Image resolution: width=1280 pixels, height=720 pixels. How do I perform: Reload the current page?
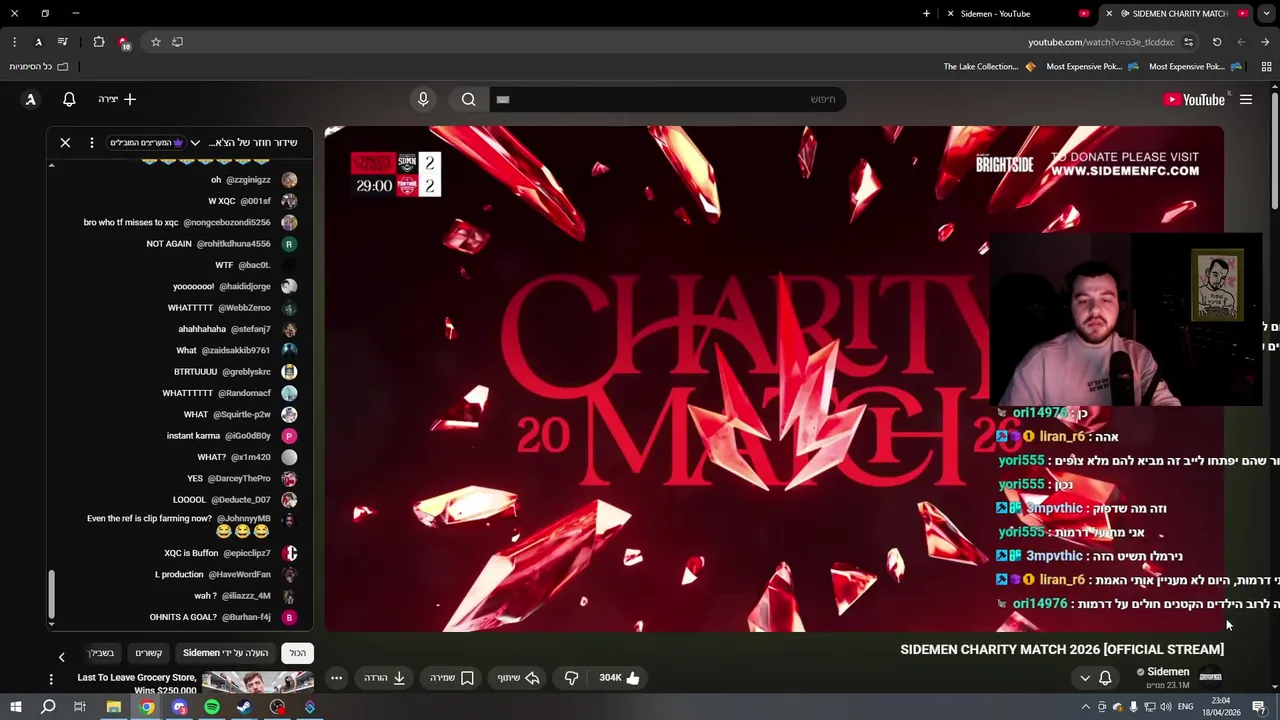coord(1217,42)
